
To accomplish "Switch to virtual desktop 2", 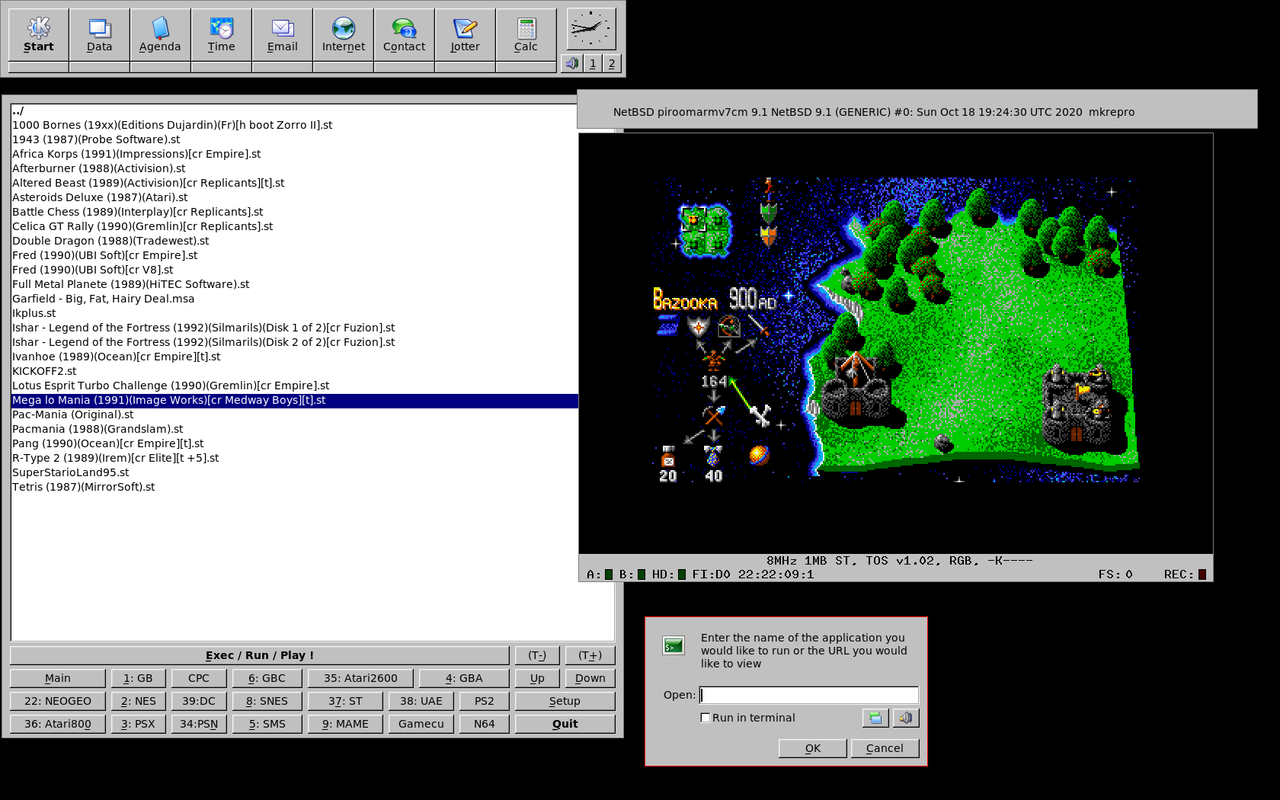I will [611, 64].
